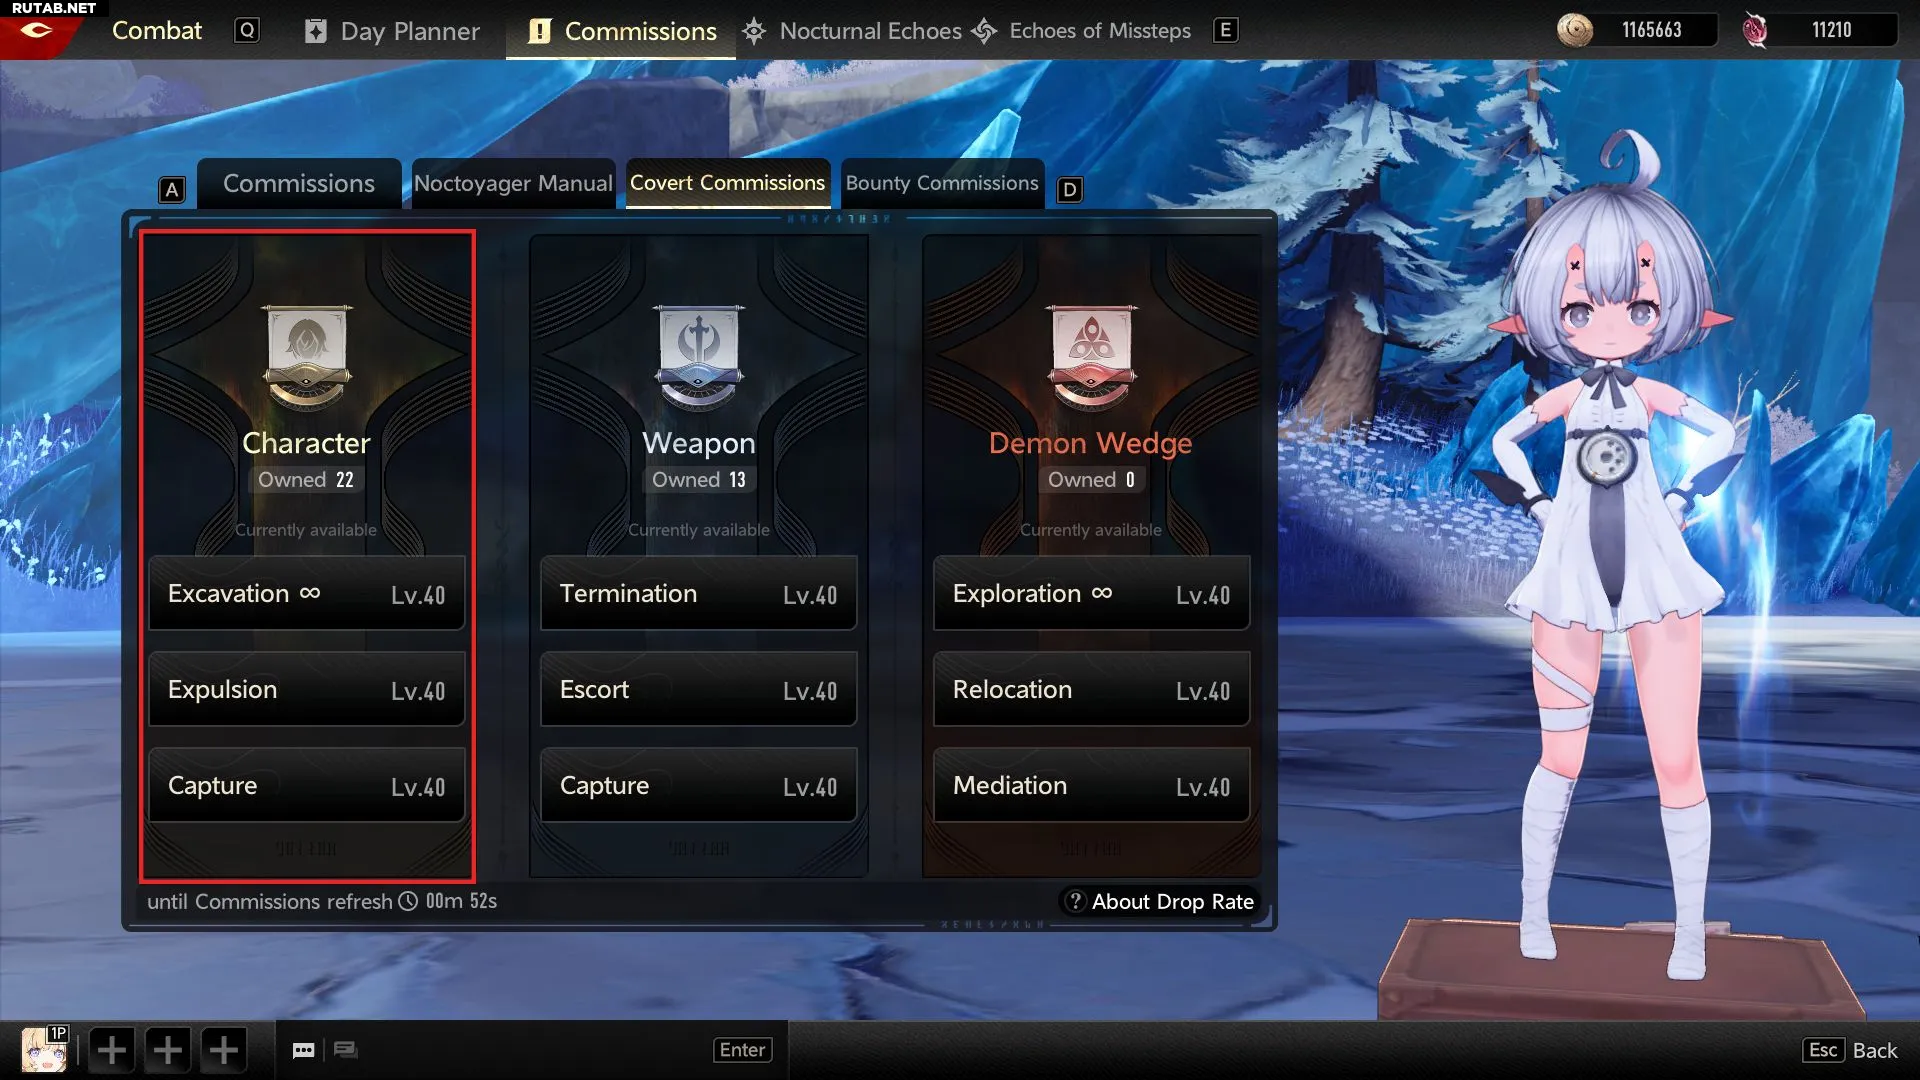Open the chat bubble icon
Viewport: 1920px width, 1080px height.
(x=304, y=1050)
